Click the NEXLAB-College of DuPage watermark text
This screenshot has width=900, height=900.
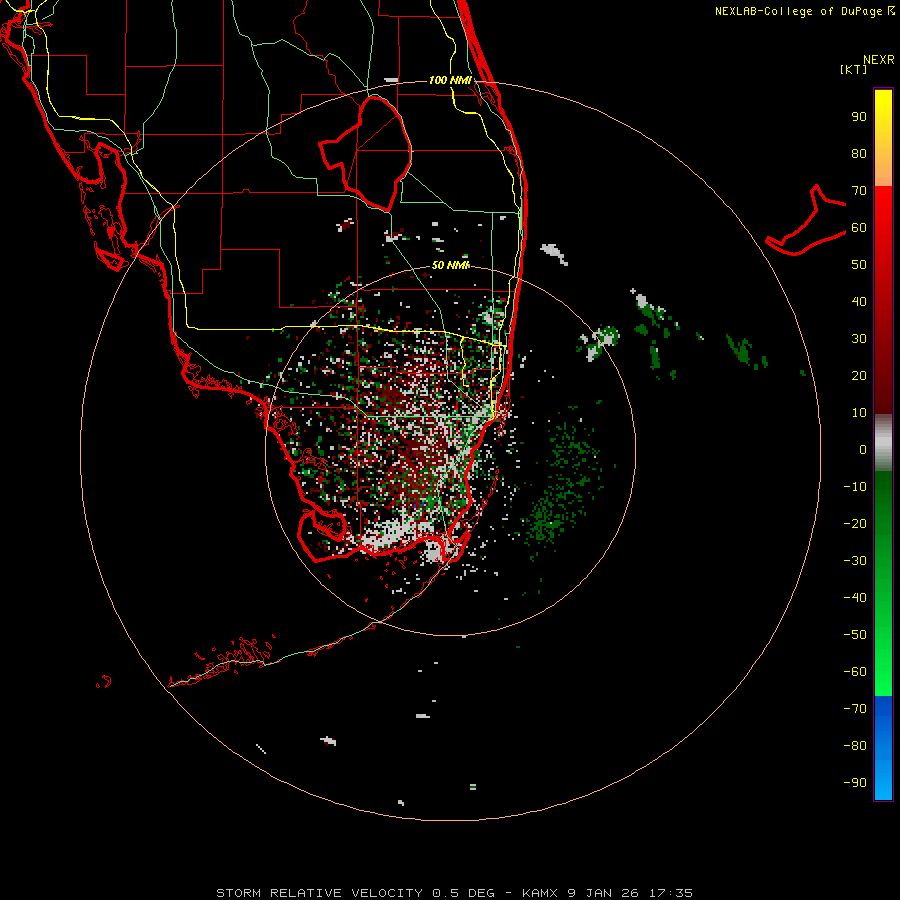(804, 11)
